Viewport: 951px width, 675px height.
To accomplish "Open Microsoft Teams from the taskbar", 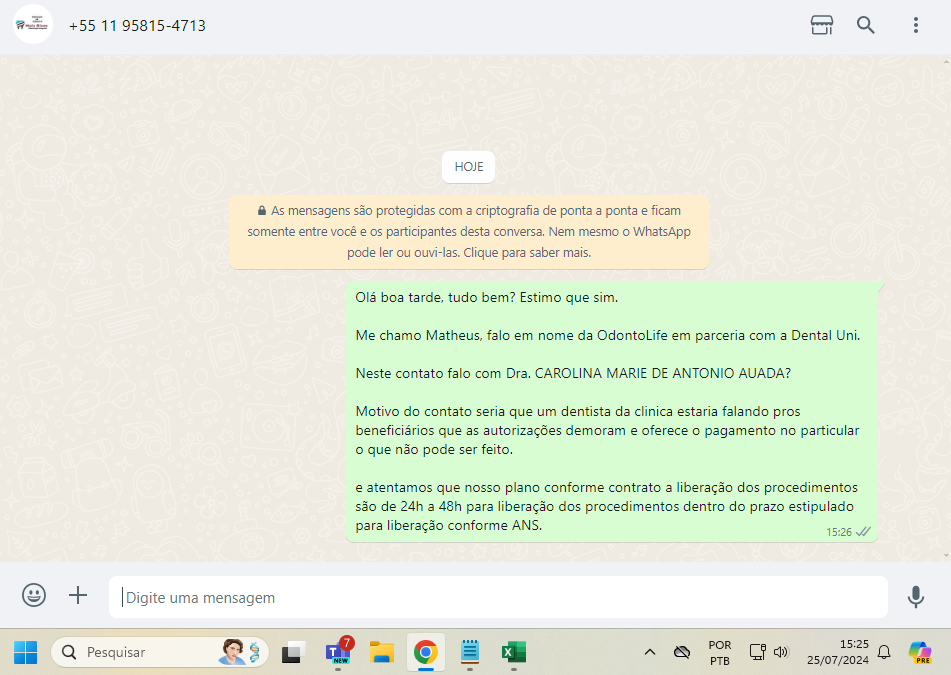I will pyautogui.click(x=338, y=653).
